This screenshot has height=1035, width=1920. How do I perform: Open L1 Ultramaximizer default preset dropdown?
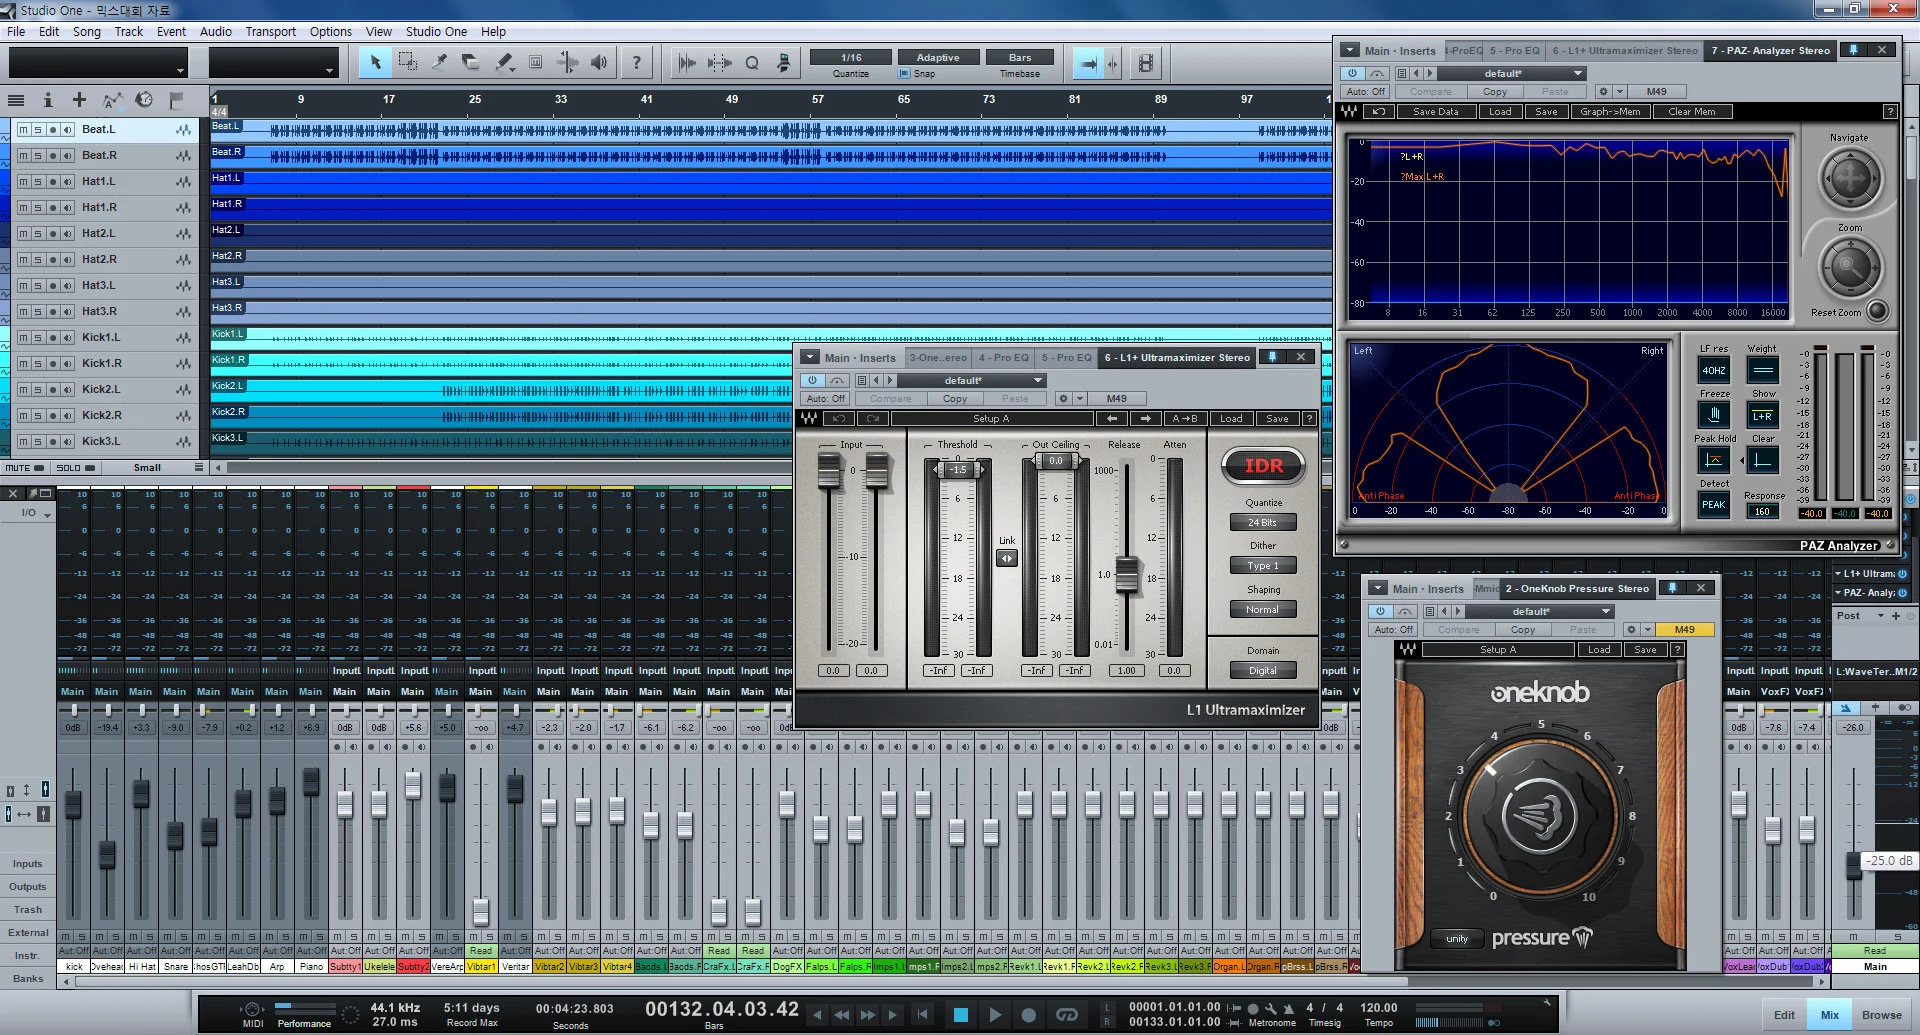coord(971,380)
